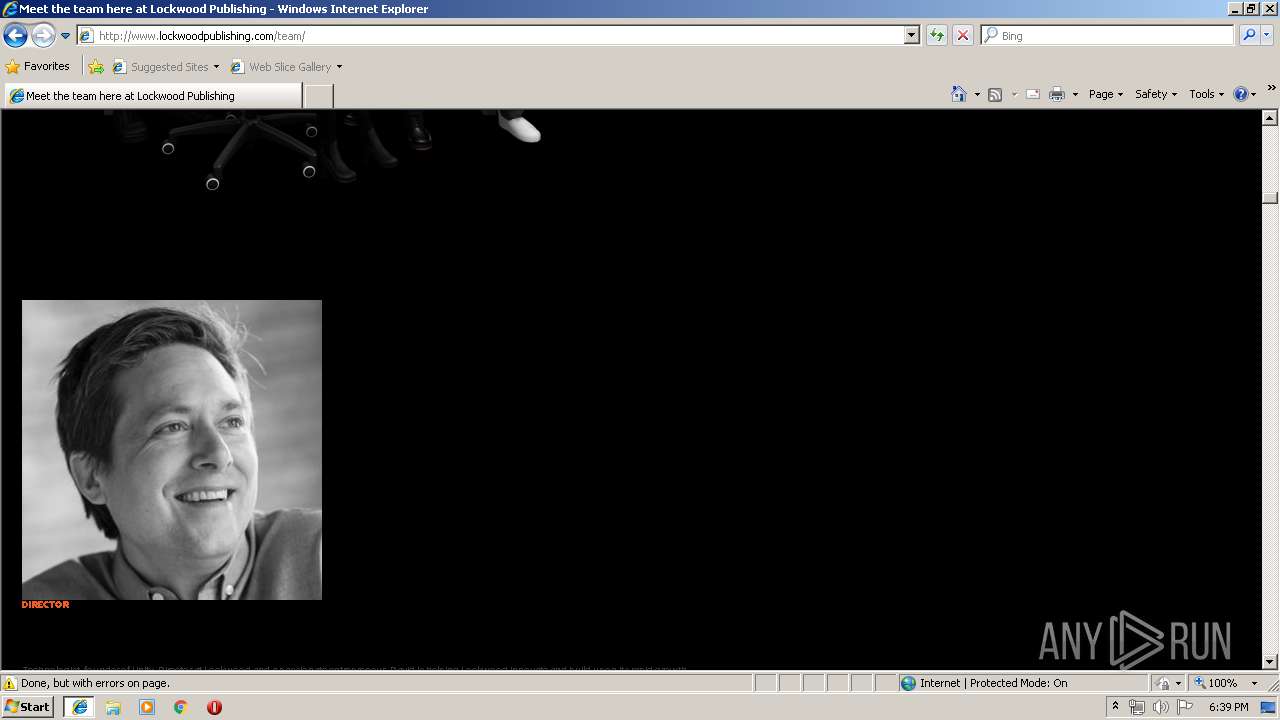1280x720 pixels.
Task: Click the director's portrait photo
Action: 172,450
